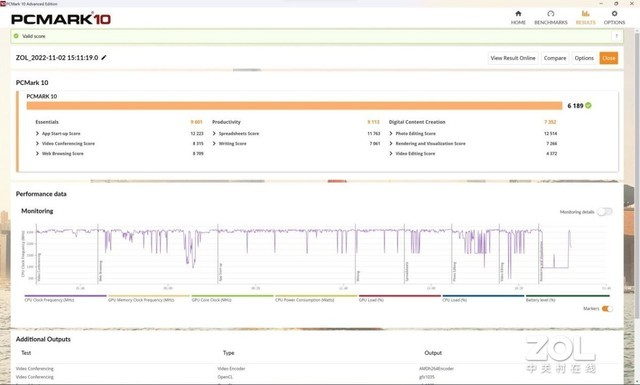Click the App Start-up value 12 223
The height and width of the screenshot is (385, 640).
pos(197,134)
